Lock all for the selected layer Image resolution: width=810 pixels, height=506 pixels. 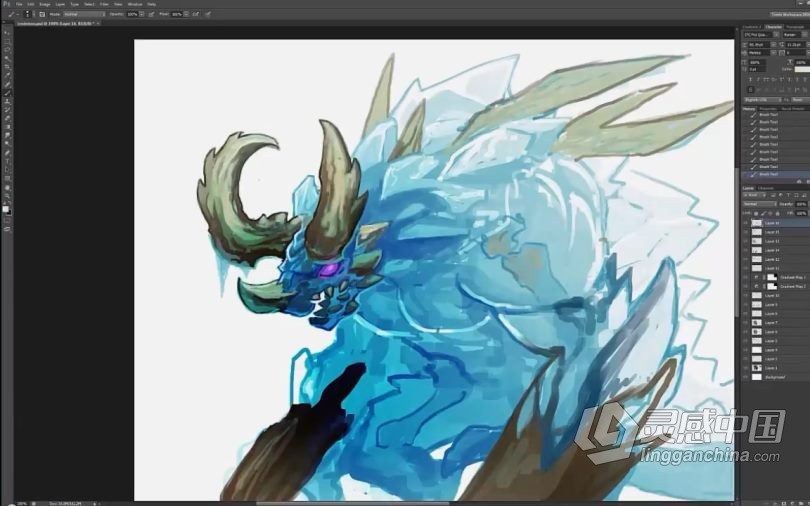[x=777, y=213]
